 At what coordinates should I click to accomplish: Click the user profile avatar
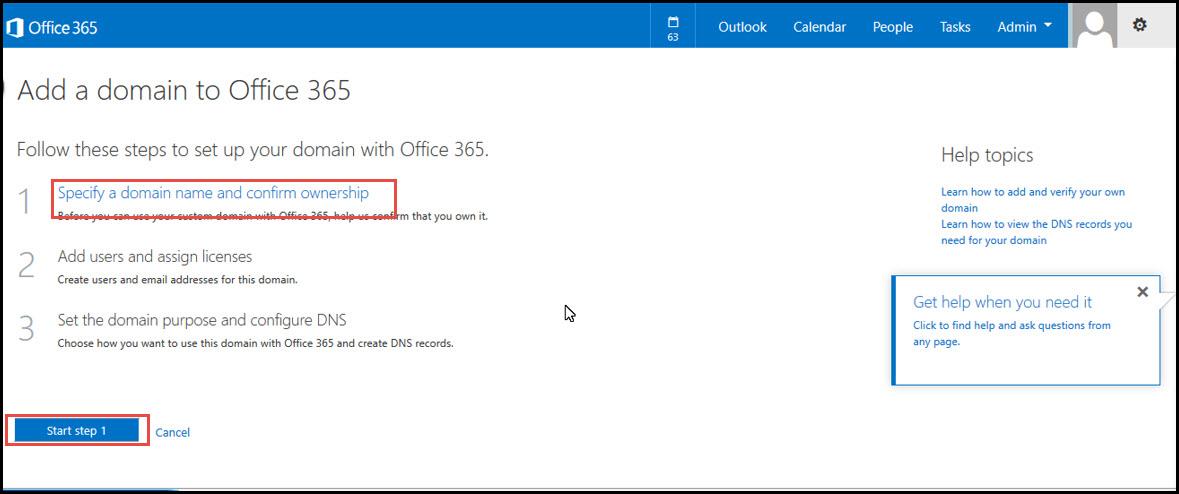(1095, 26)
